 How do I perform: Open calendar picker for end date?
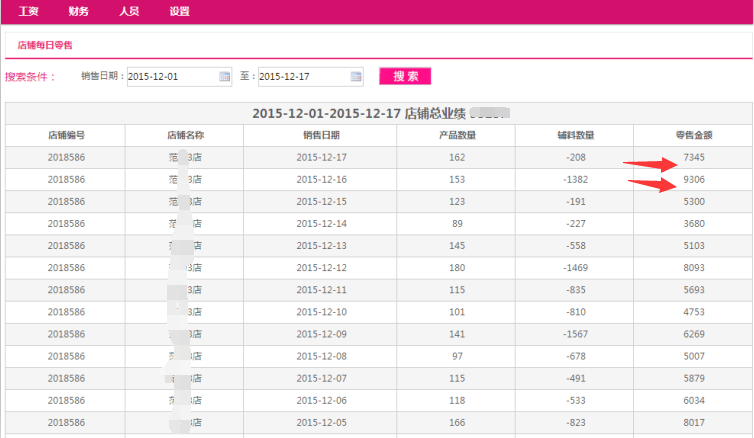point(356,77)
